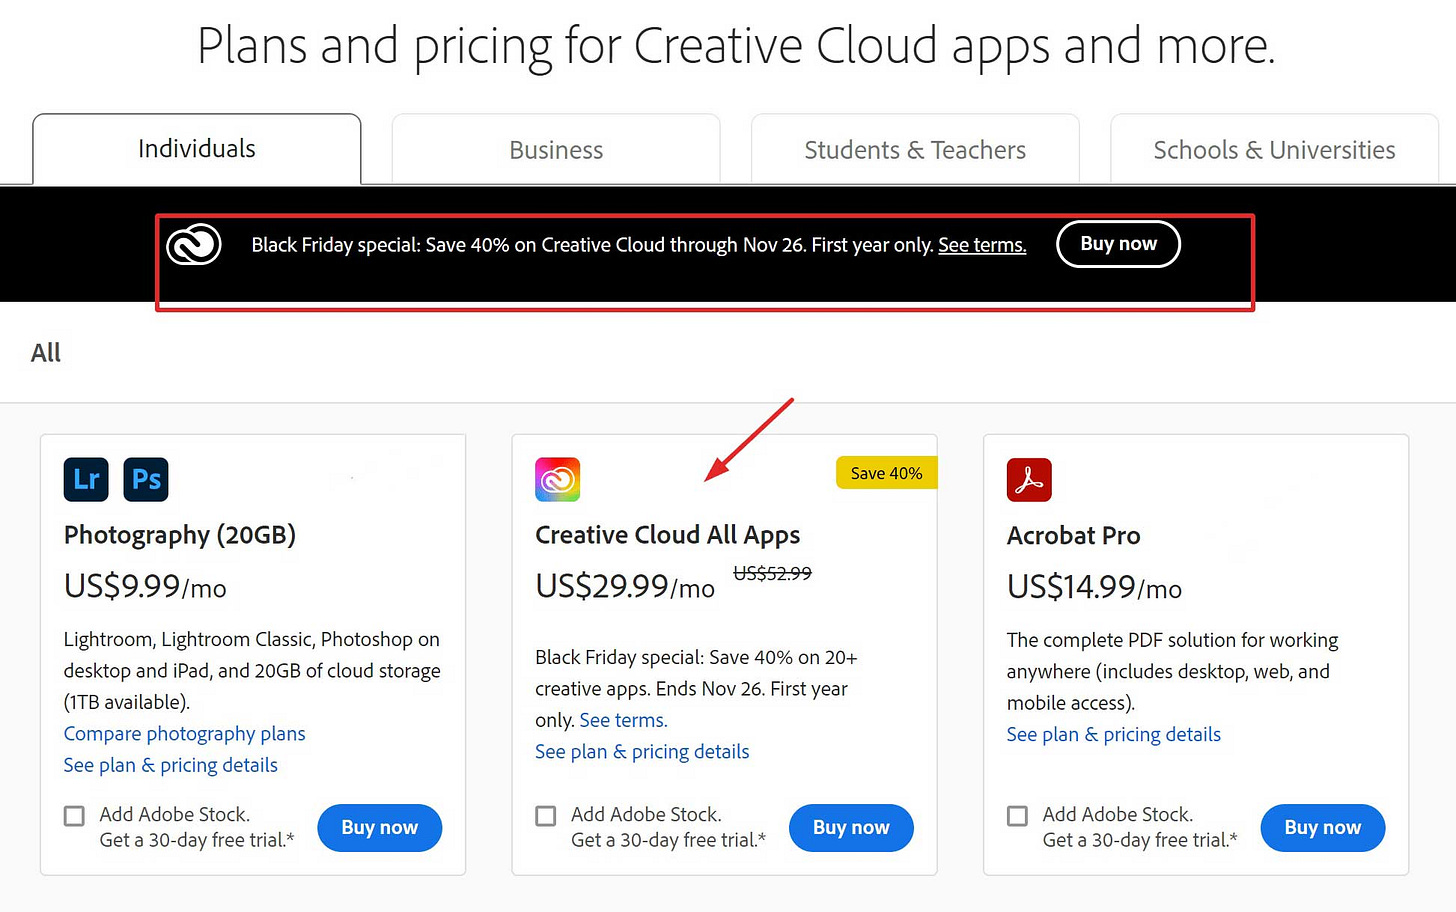The height and width of the screenshot is (912, 1456).
Task: Open See plan & pricing details for Acrobat Pro
Action: point(1114,735)
